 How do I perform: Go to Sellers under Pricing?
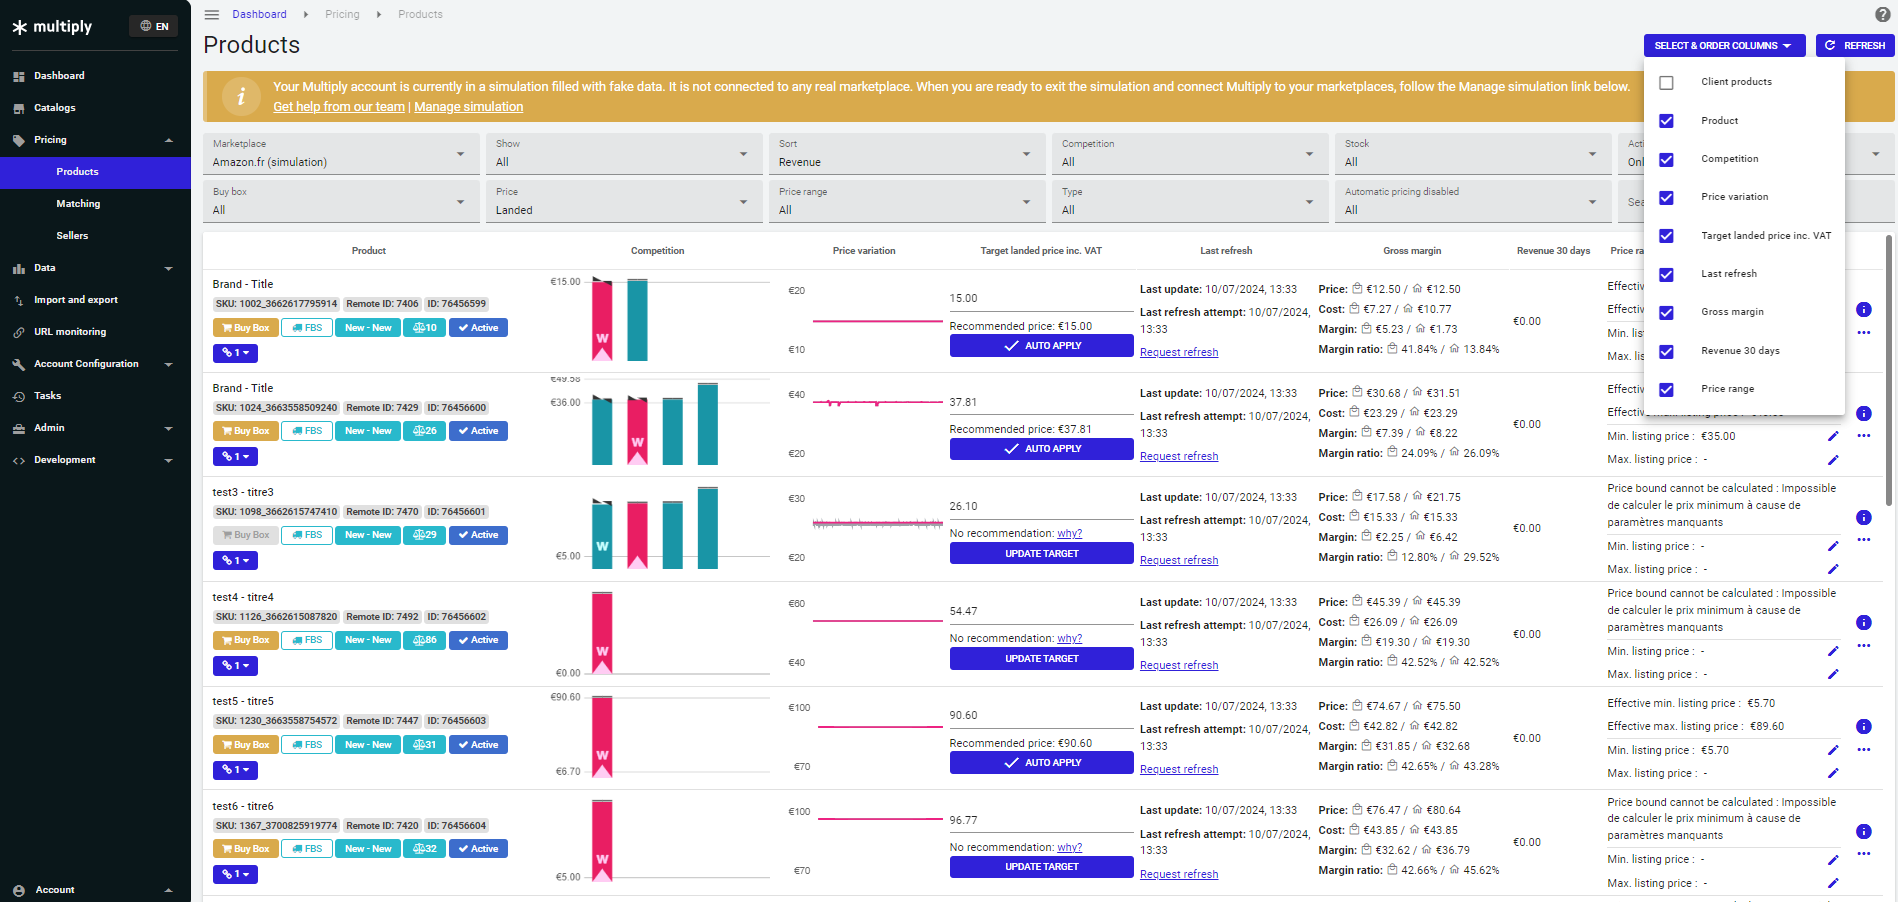95,236
